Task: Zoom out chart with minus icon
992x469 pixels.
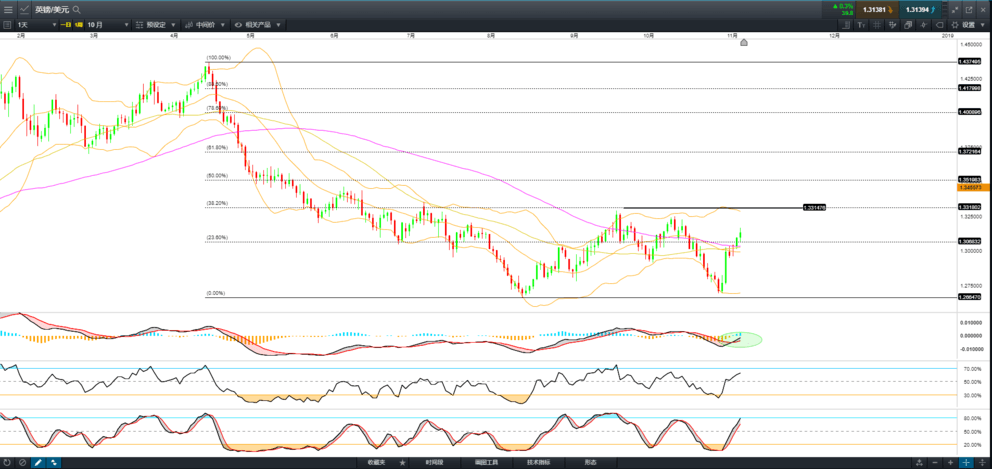Action: pos(935,463)
